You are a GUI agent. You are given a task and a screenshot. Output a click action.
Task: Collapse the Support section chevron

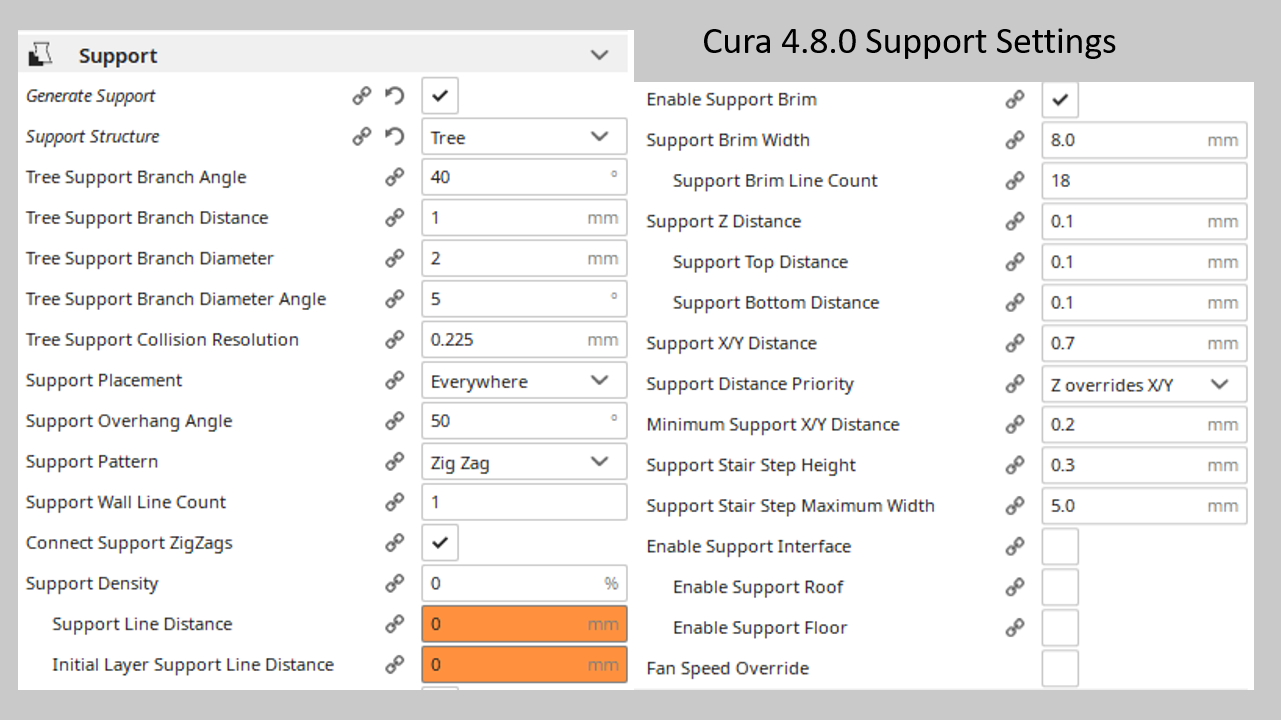(x=600, y=55)
